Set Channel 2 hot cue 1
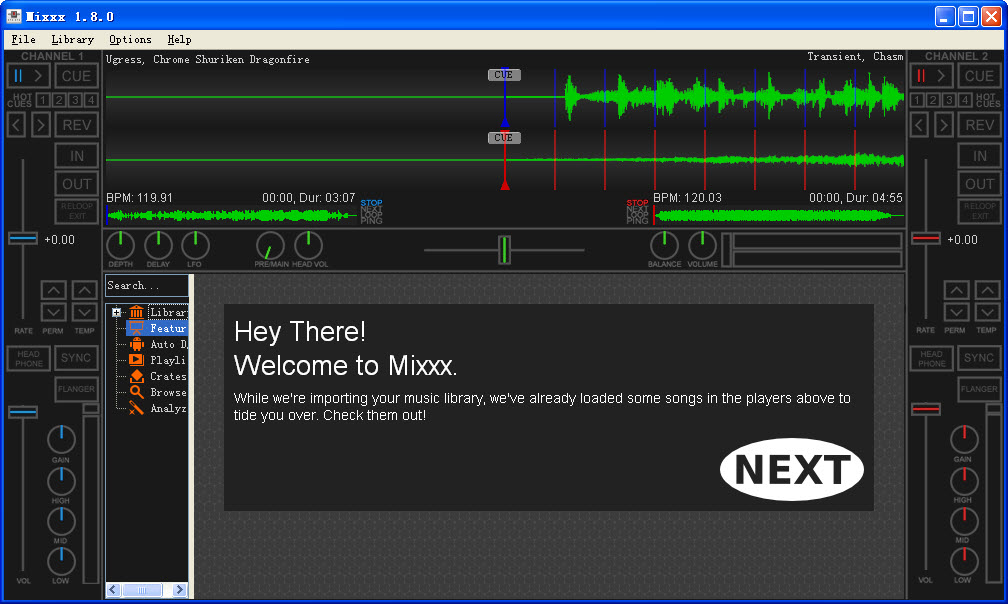This screenshot has height=604, width=1008. click(917, 100)
